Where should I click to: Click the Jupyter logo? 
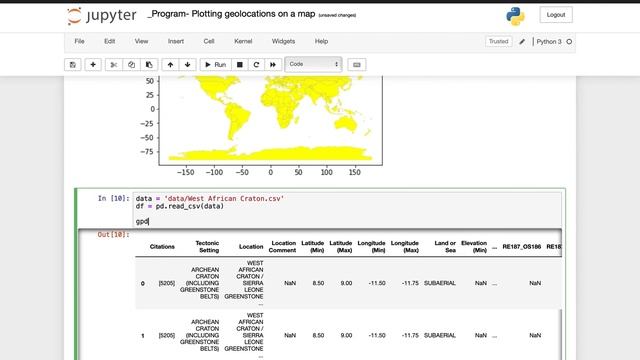(102, 16)
